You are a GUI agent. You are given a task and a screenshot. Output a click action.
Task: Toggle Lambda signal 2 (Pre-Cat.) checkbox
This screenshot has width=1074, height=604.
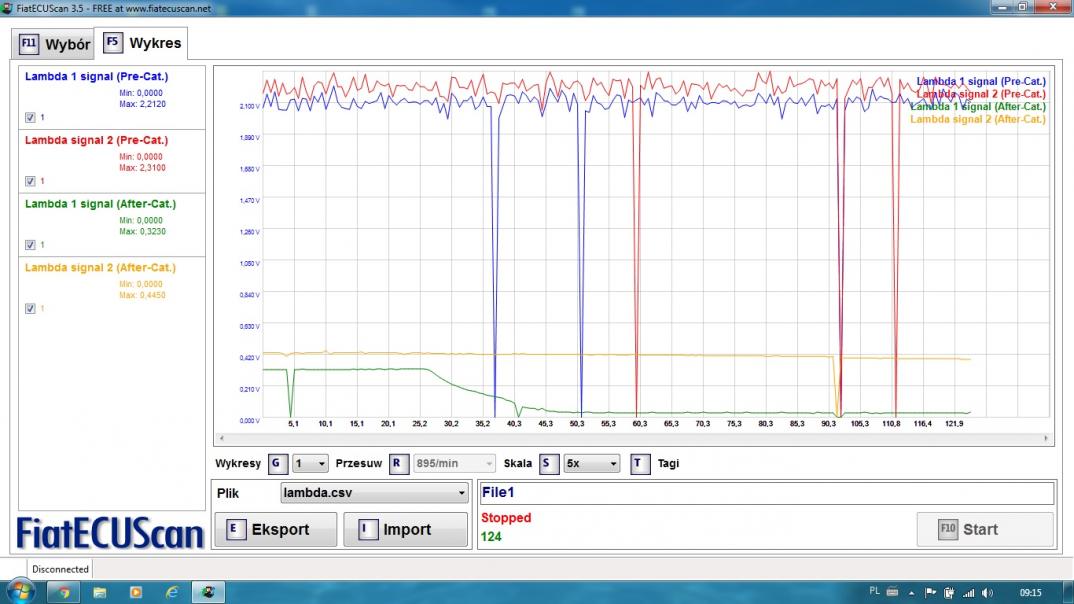[x=30, y=181]
